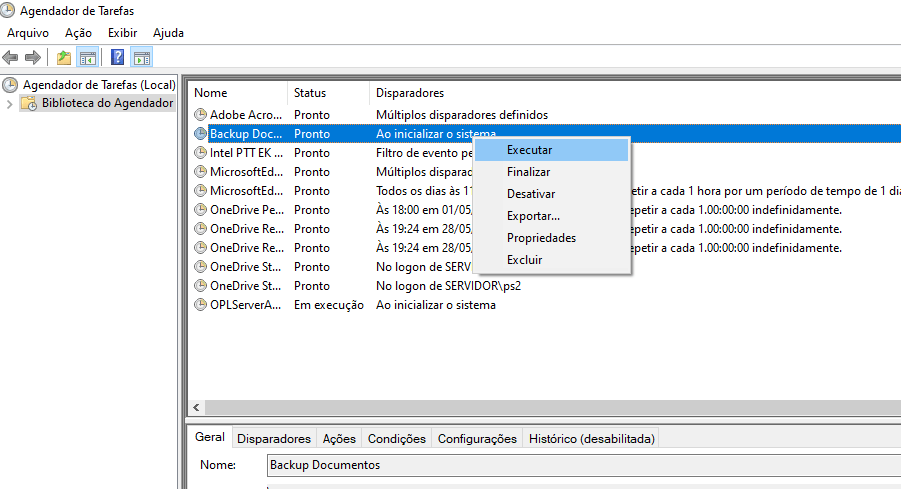Viewport: 901px width, 489px height.
Task: Click the Backup Doc... task name
Action: coord(246,134)
